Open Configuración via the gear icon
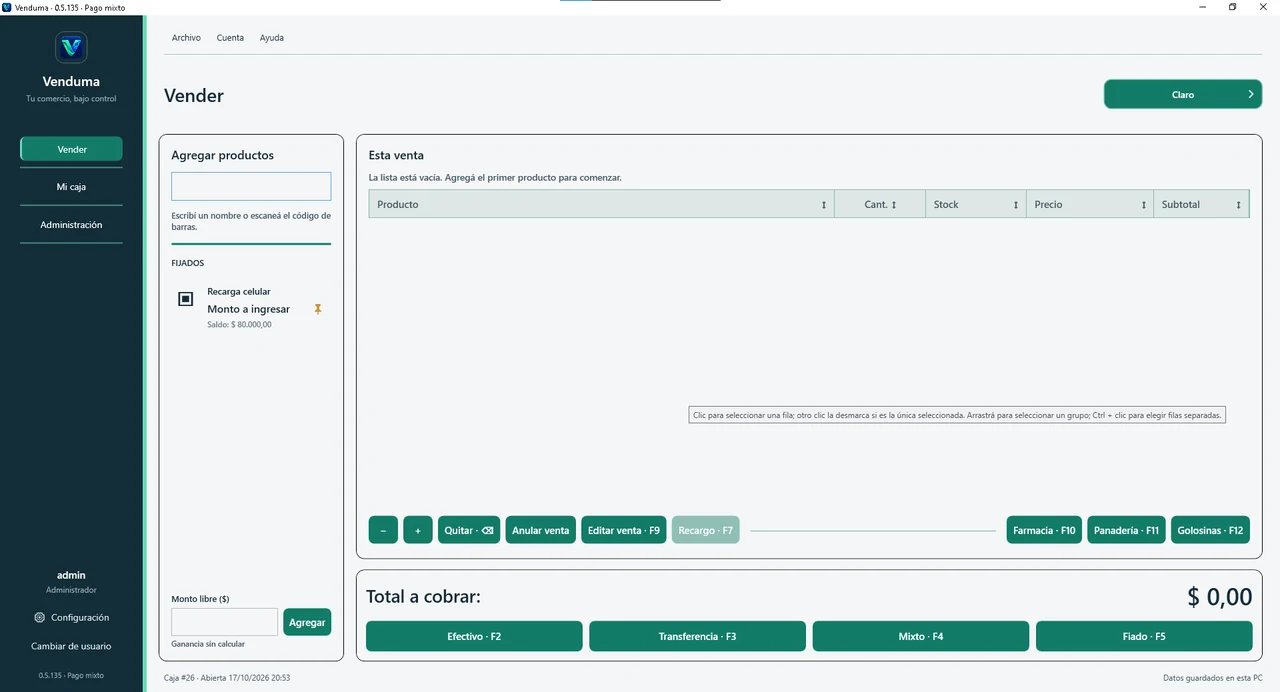This screenshot has width=1280, height=692. (x=40, y=618)
